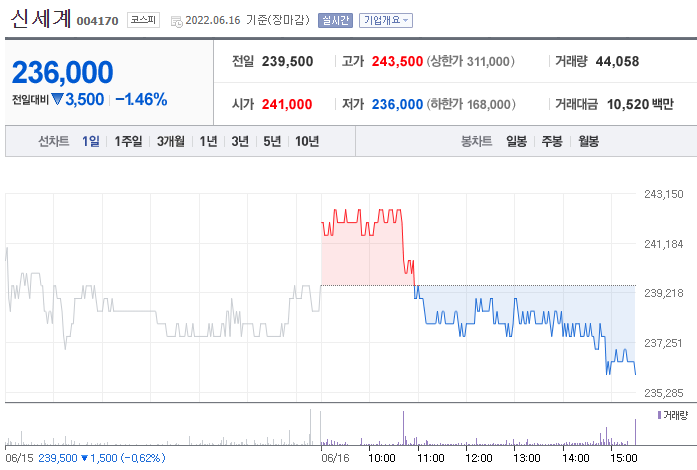Click the 235,285 y-axis label

pos(664,393)
